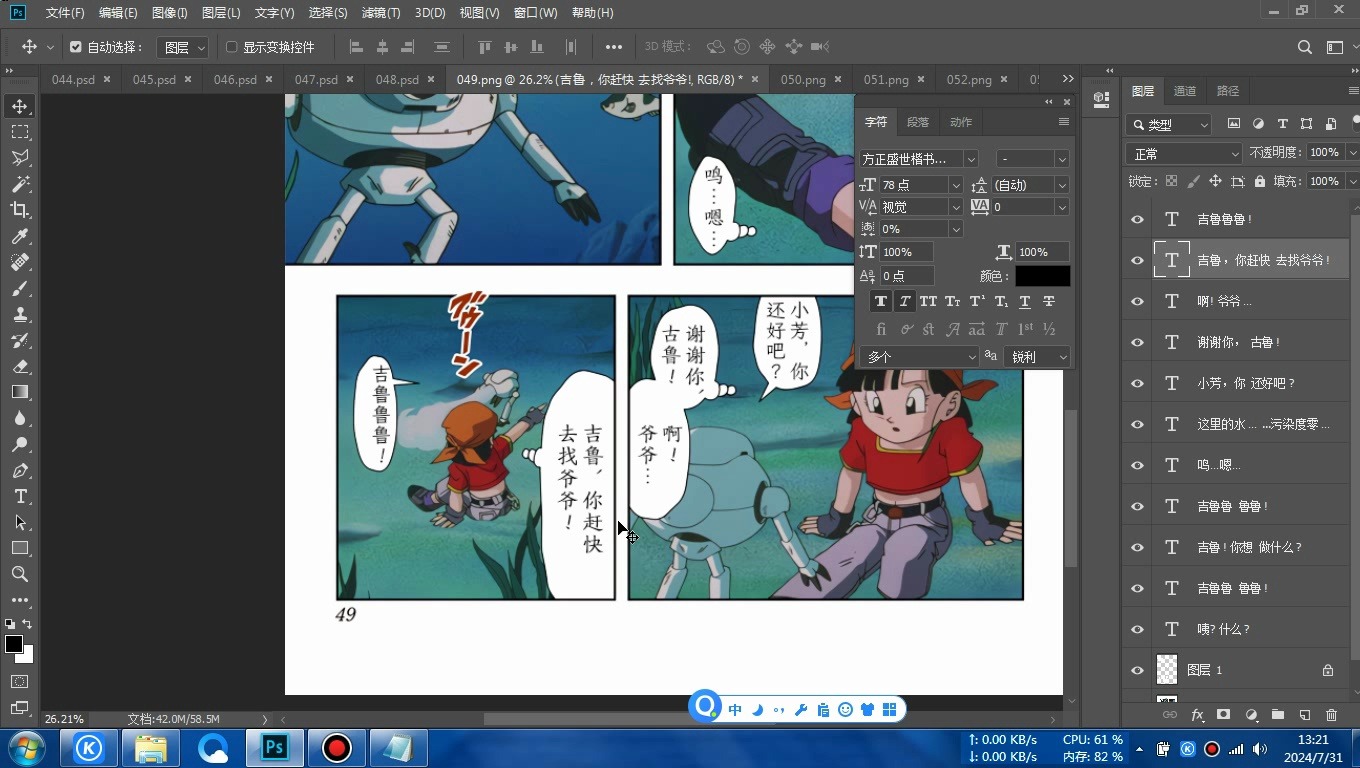Select the Horizontal Type tool
1360x768 pixels.
point(20,496)
